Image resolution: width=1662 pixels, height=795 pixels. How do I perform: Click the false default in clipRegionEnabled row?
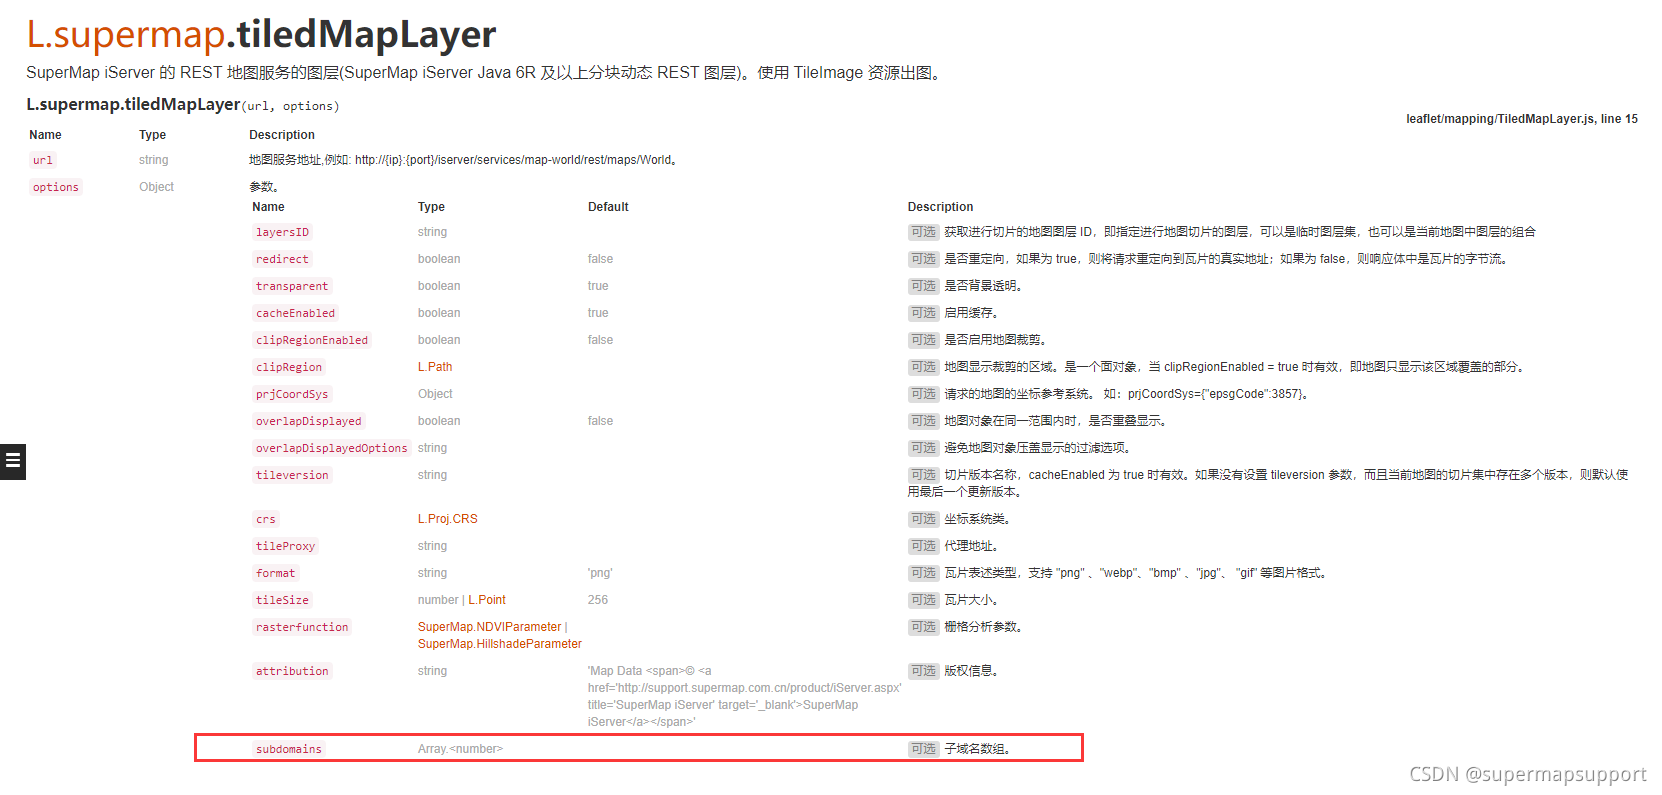[600, 340]
